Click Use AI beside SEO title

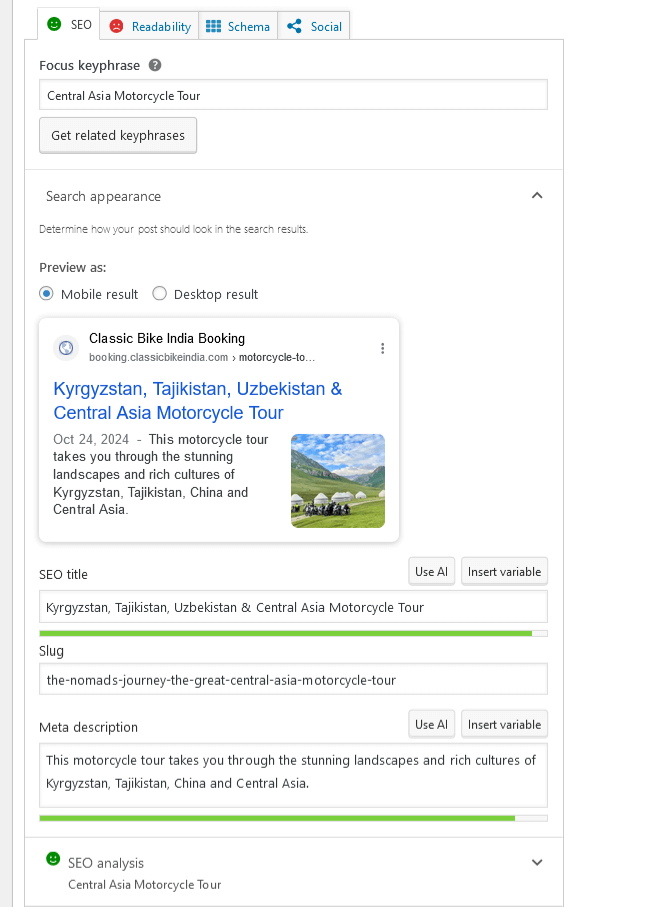(x=432, y=572)
